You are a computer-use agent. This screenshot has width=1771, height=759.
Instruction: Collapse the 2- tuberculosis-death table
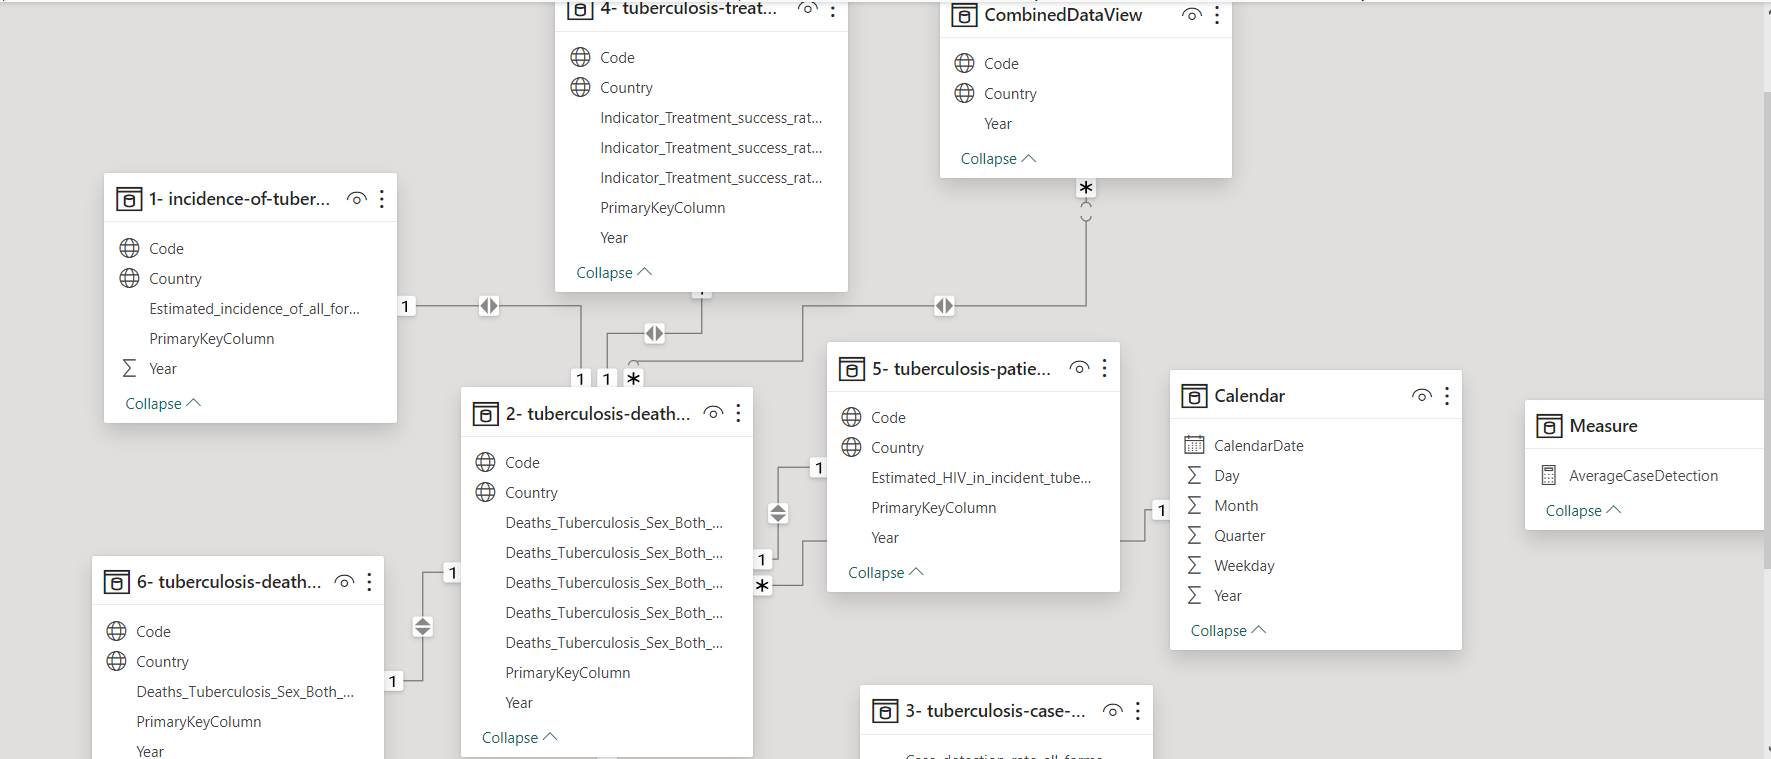coord(519,737)
